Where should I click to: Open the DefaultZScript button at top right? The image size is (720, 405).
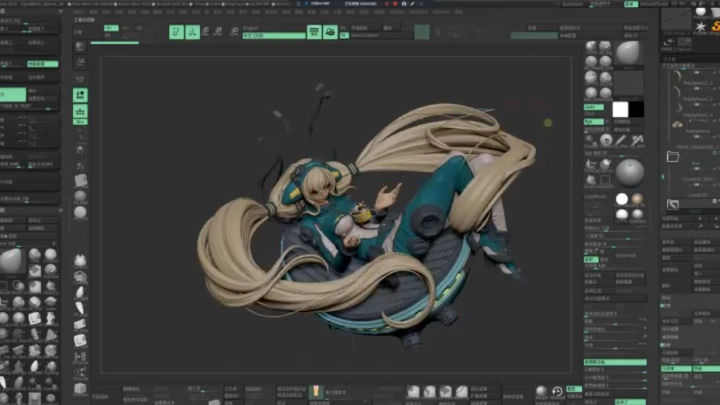[652, 4]
